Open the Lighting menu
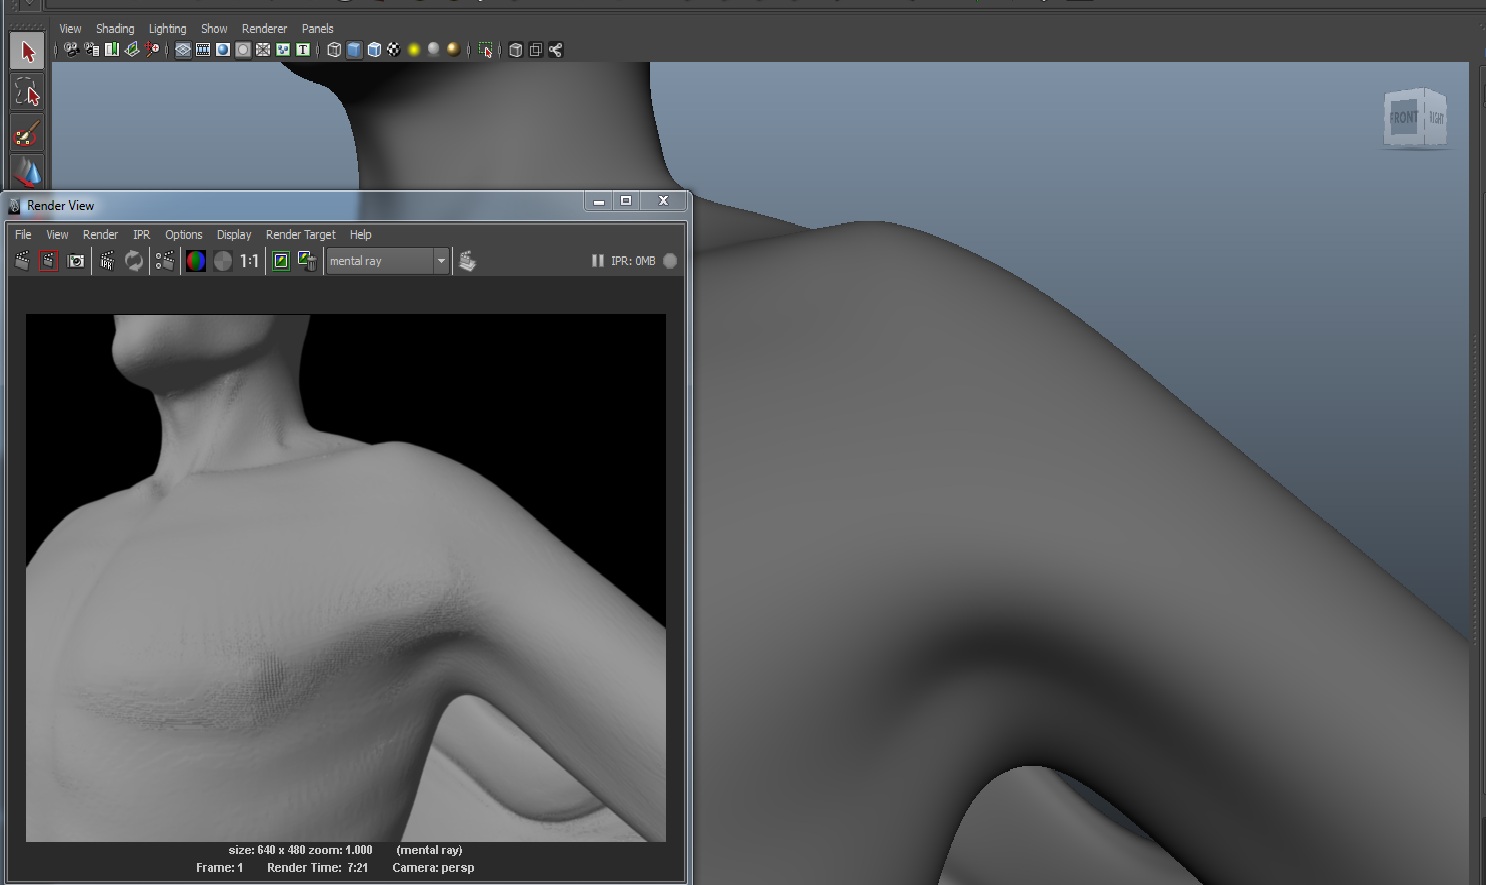The width and height of the screenshot is (1486, 885). tap(168, 29)
